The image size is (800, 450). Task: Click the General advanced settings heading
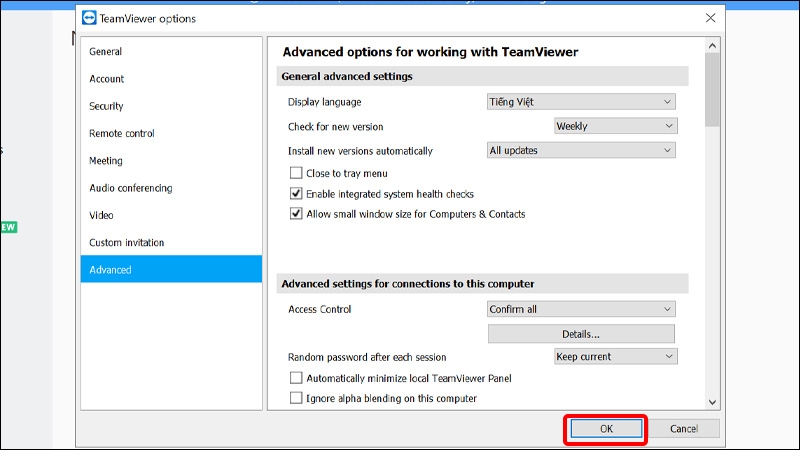[x=347, y=77]
